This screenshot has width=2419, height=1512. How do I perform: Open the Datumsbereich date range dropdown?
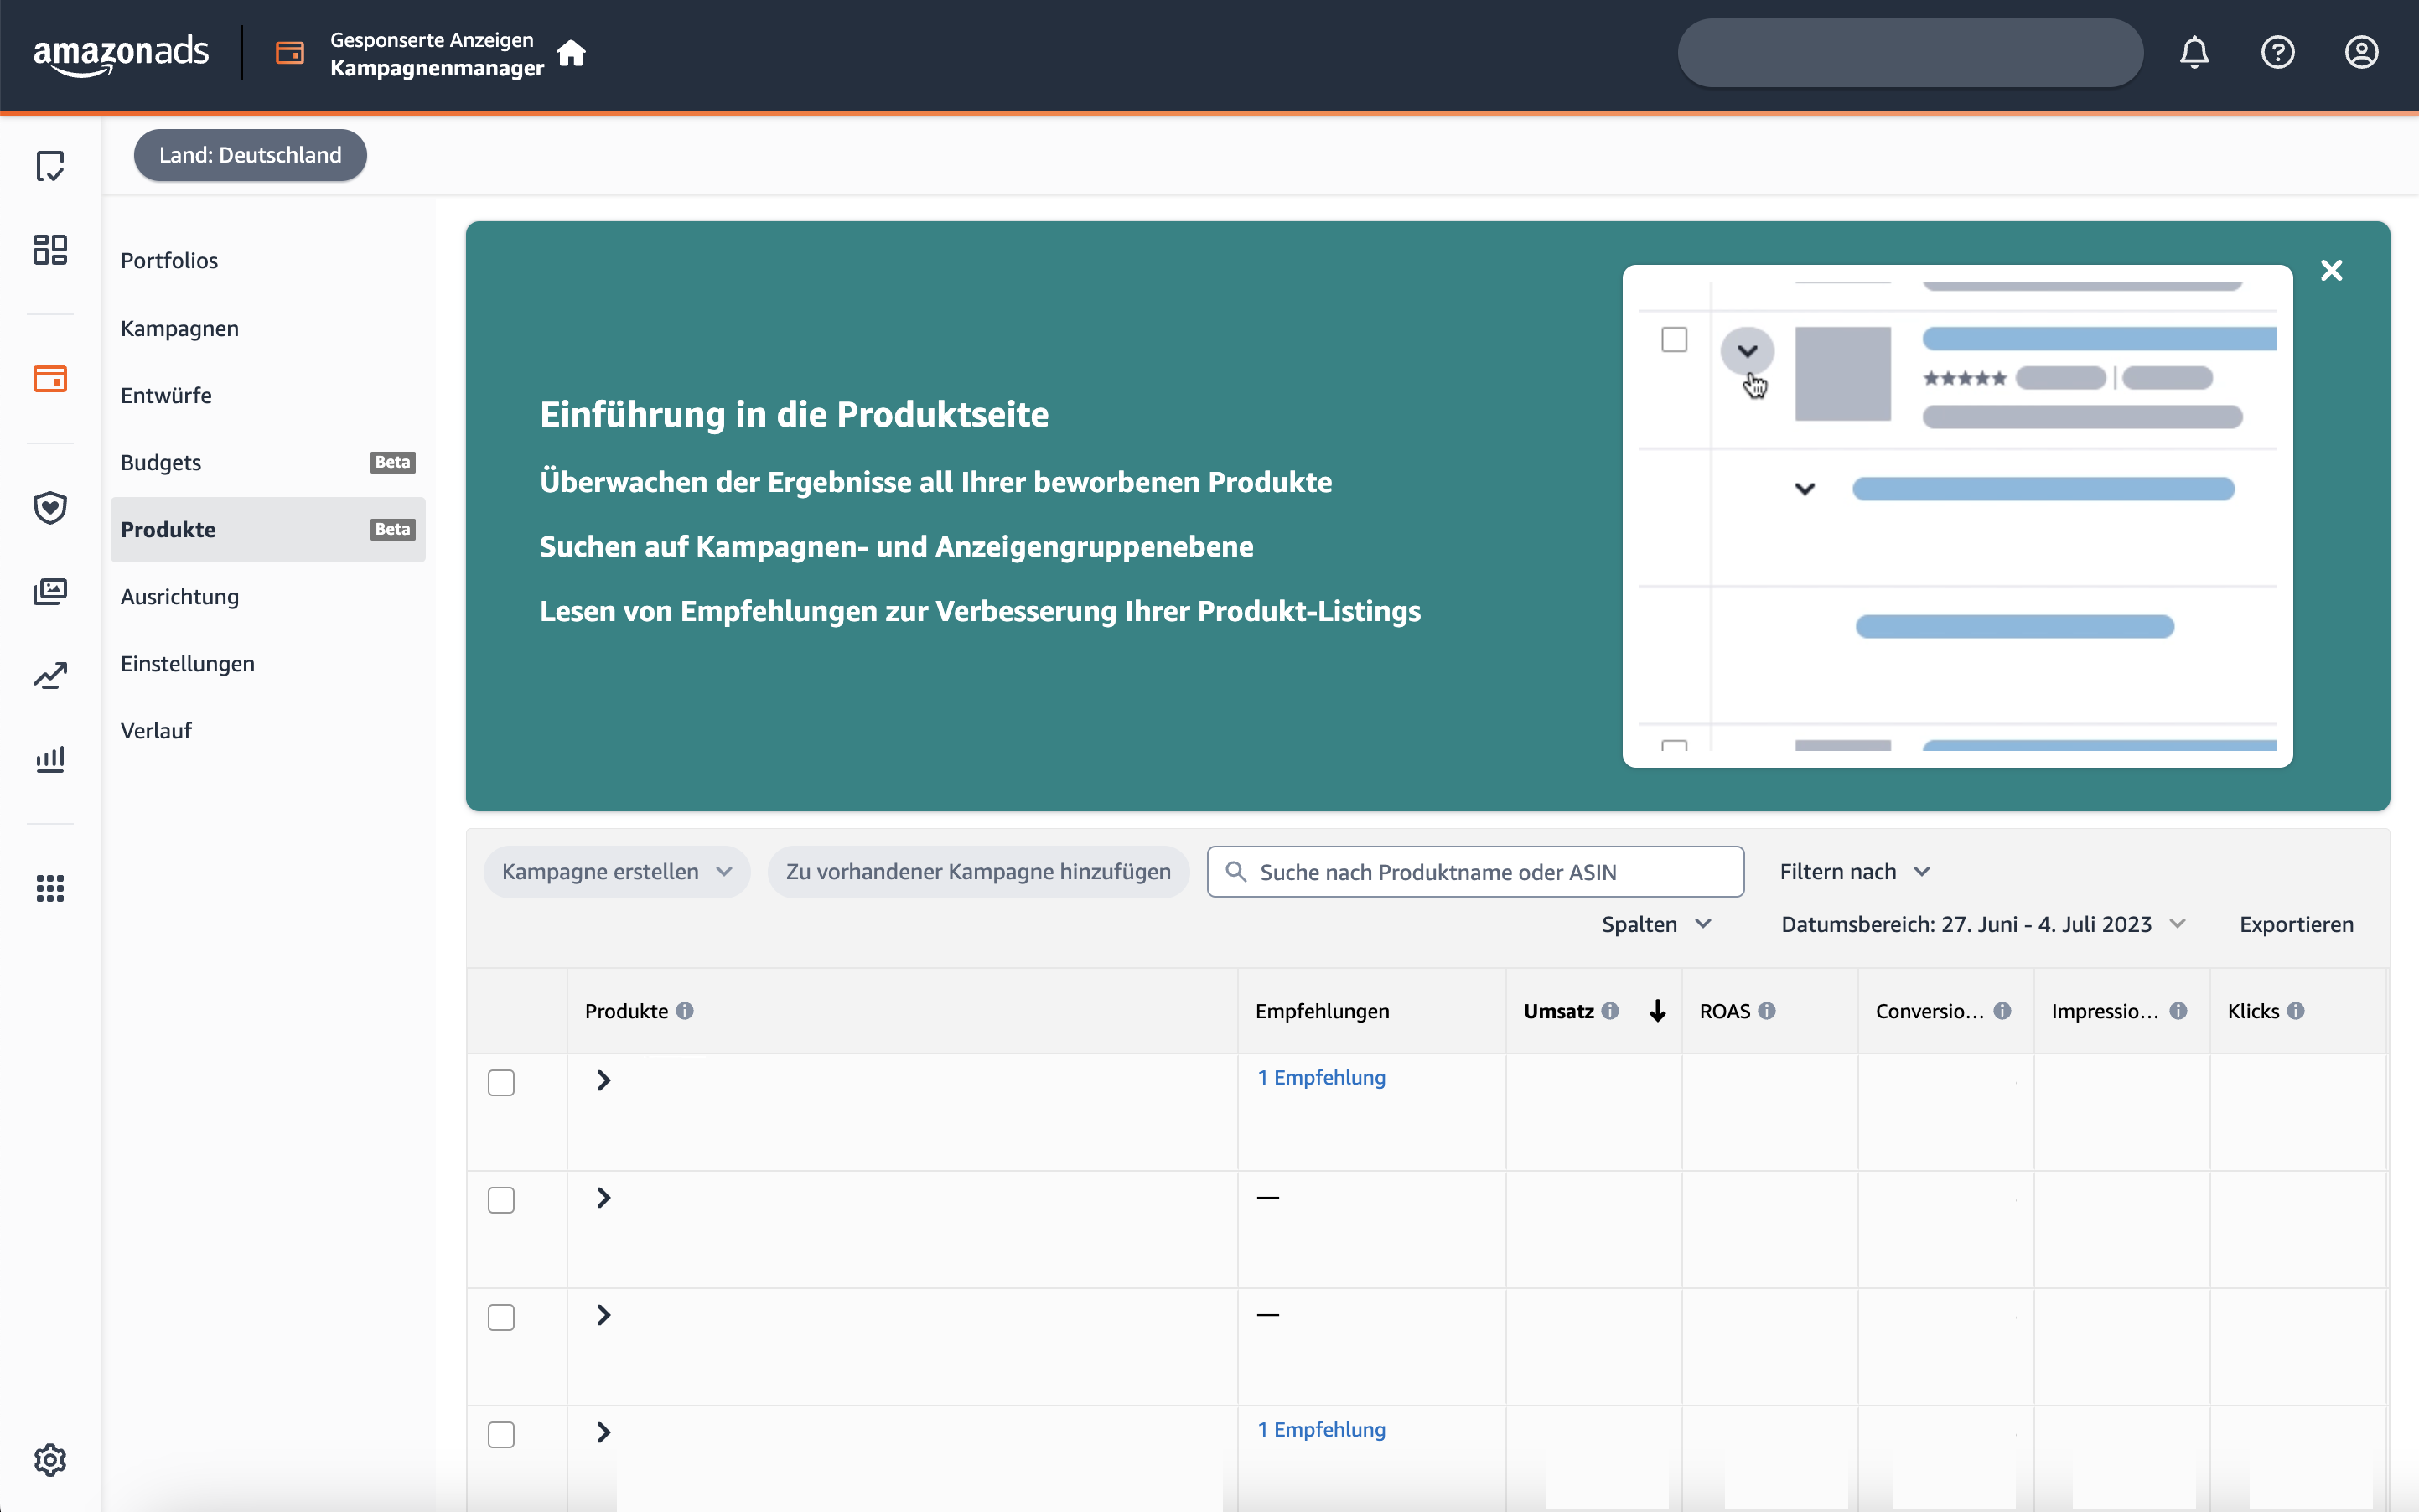click(1983, 924)
